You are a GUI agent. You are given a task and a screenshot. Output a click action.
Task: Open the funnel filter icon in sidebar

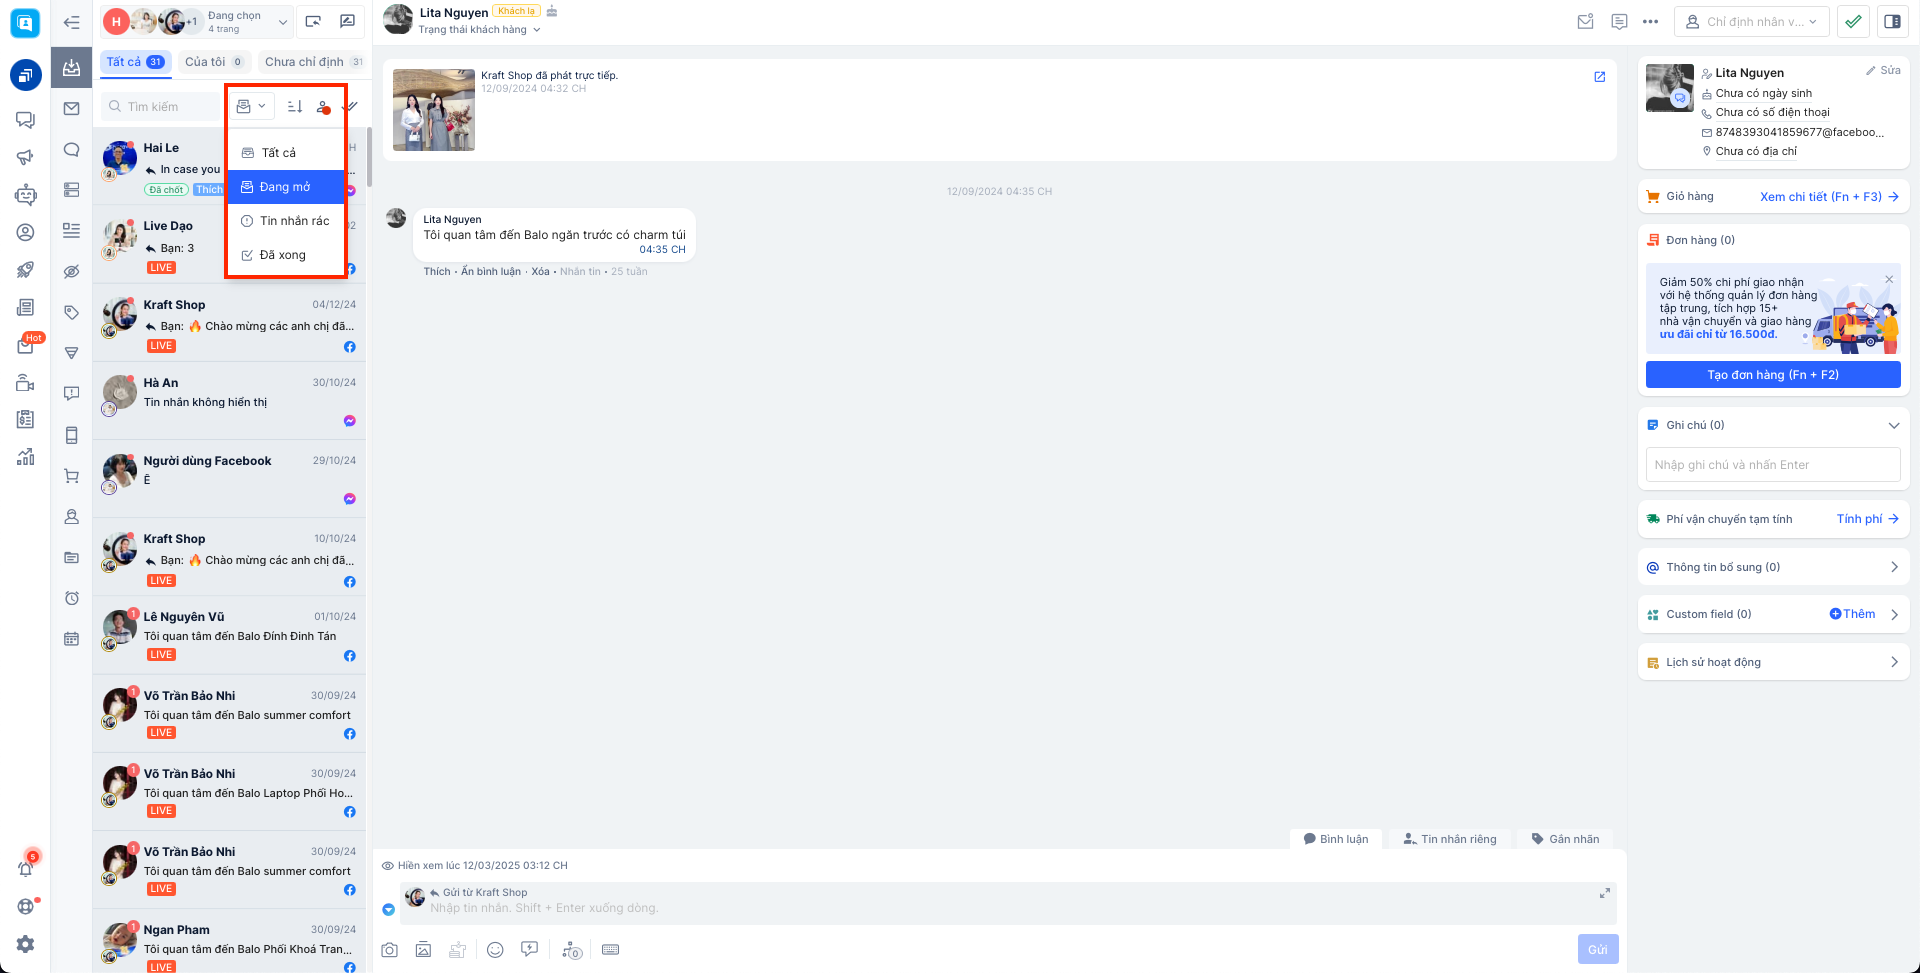coord(71,353)
